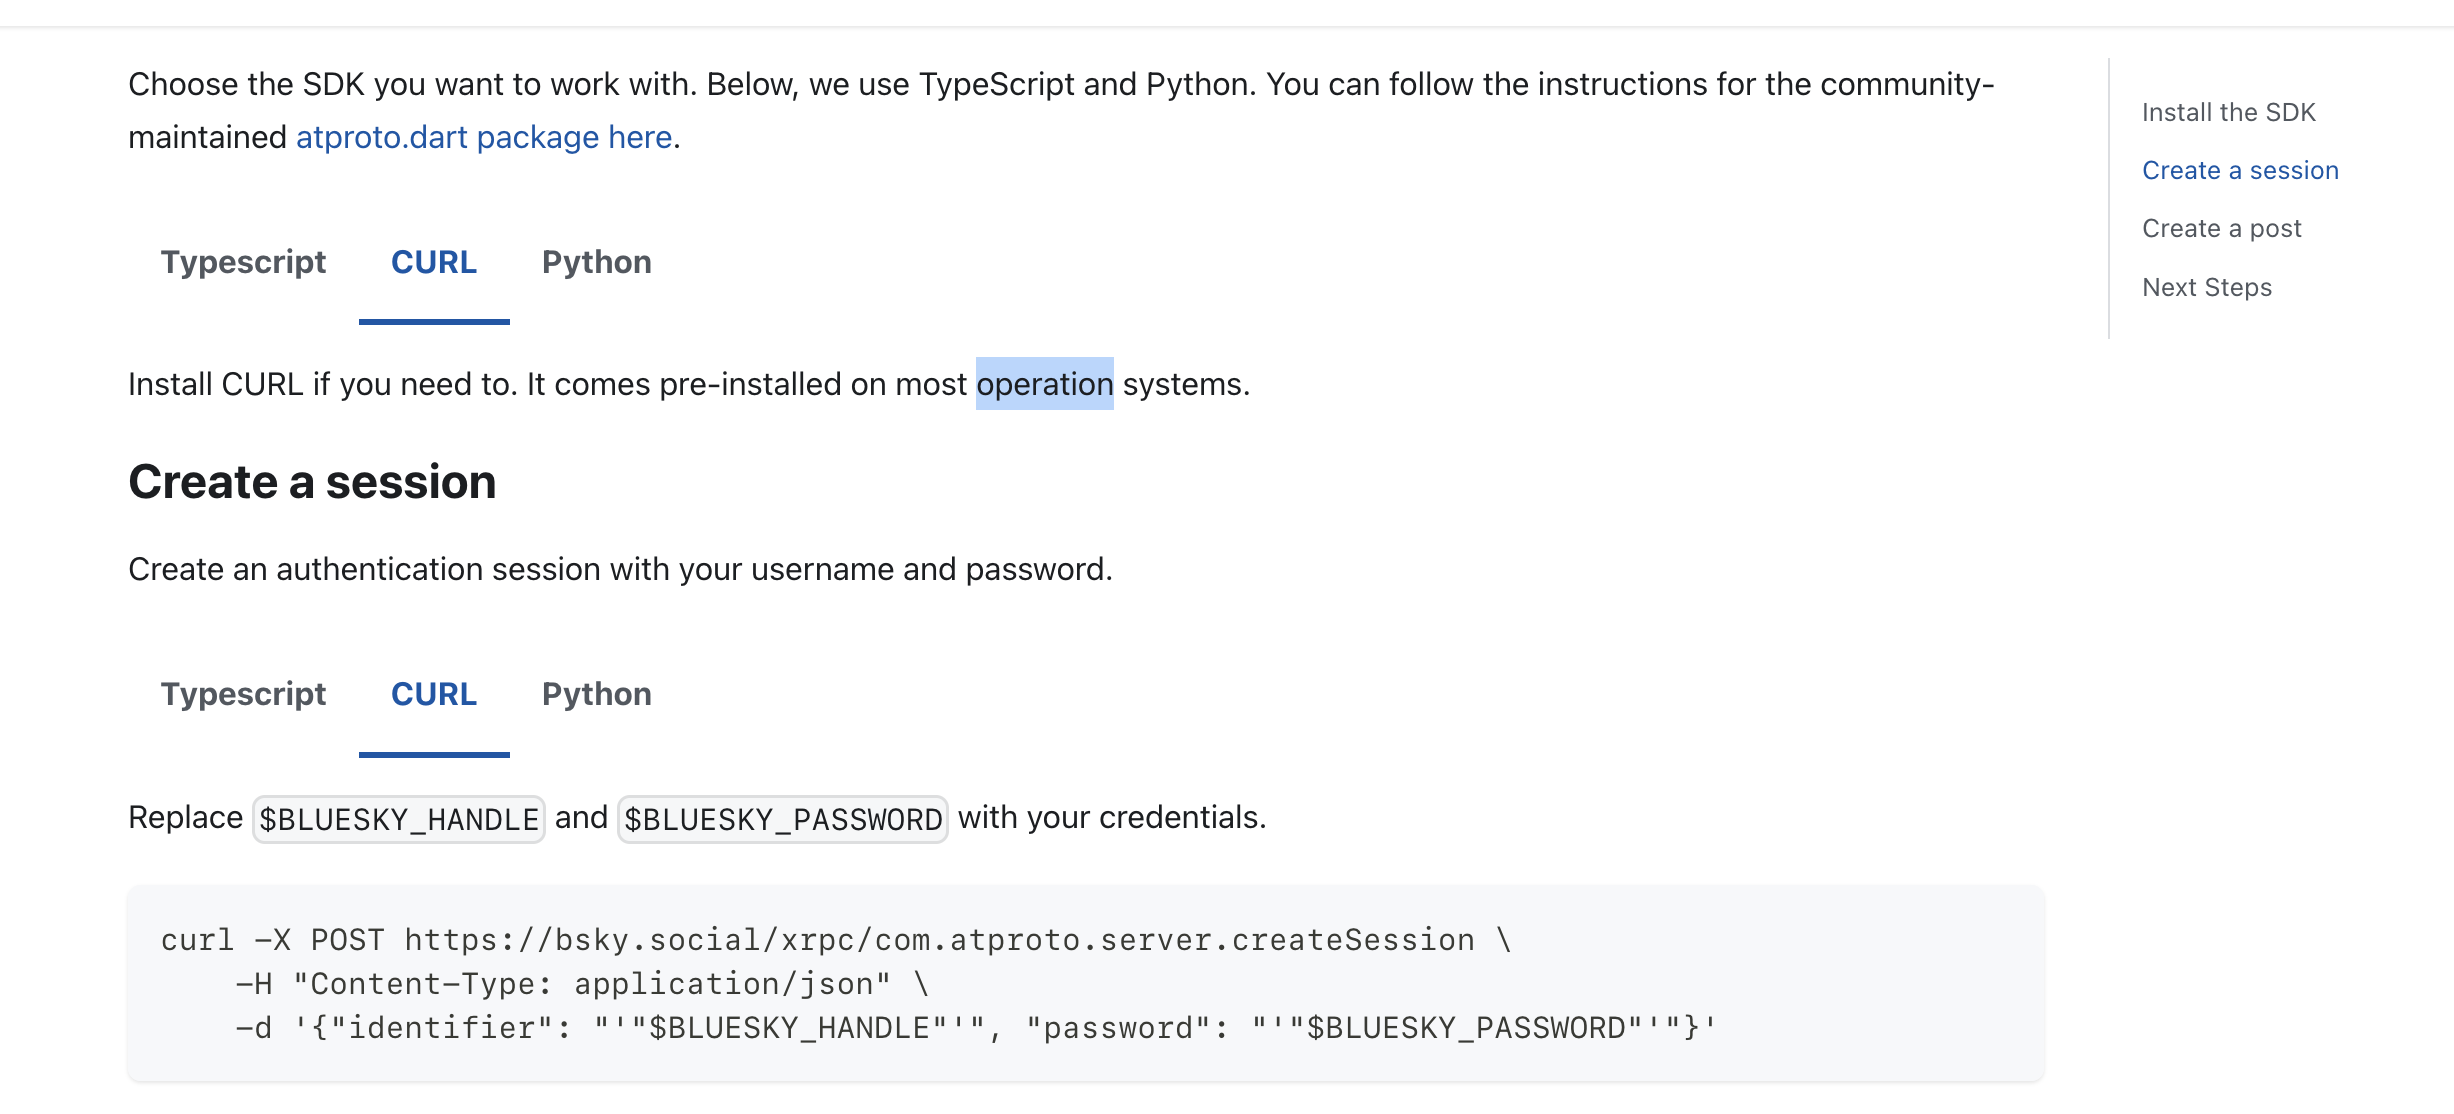Click the highlighted word operation

[1044, 384]
